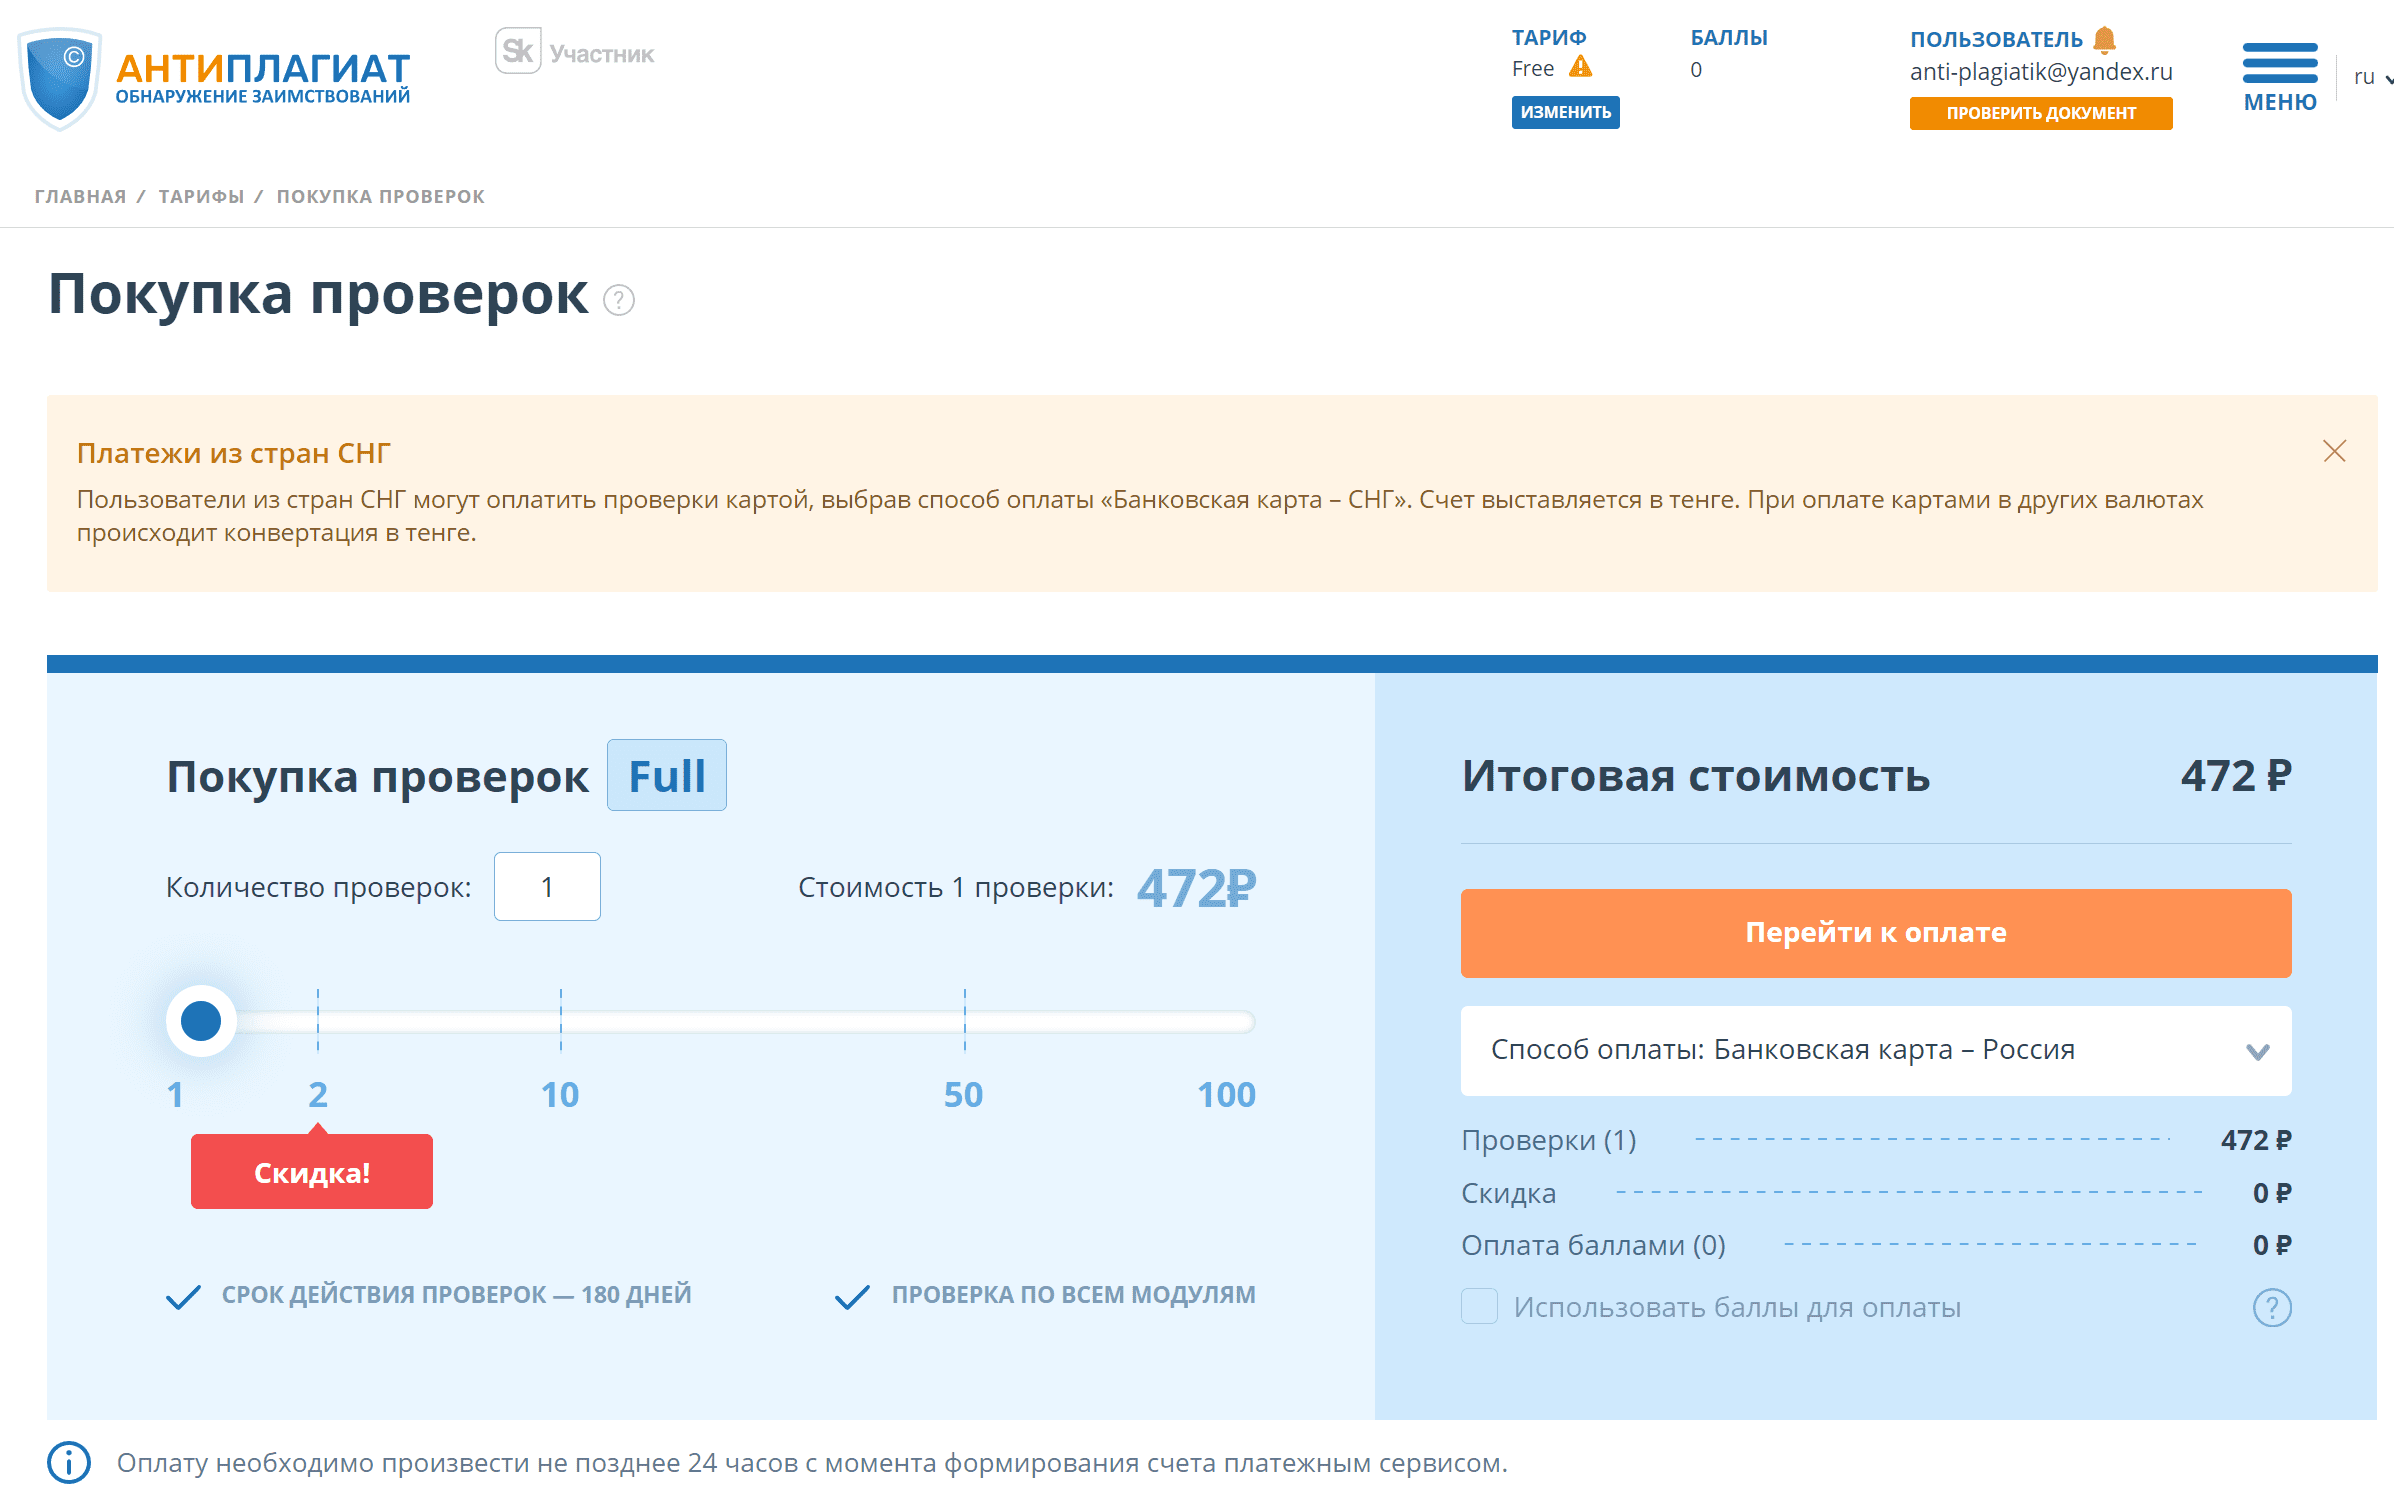
Task: Click the Количество проверок input field
Action: [546, 886]
